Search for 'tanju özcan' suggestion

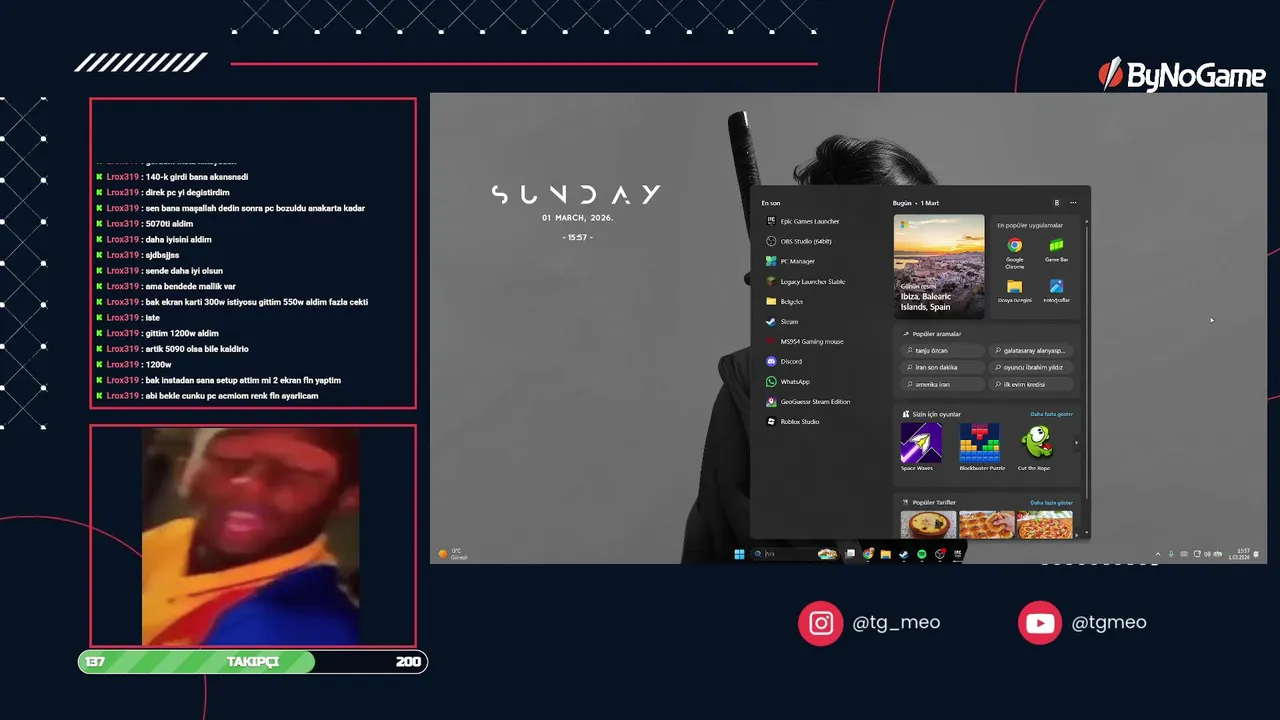click(942, 351)
